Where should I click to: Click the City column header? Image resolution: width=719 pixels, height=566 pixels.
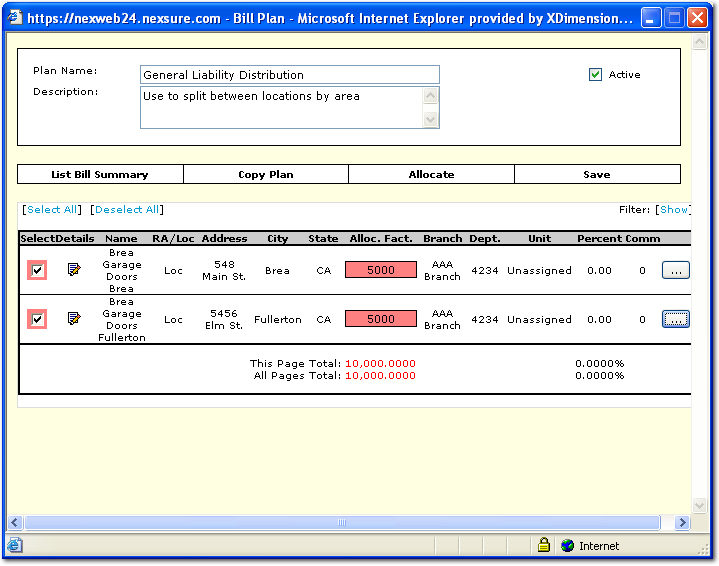(277, 239)
